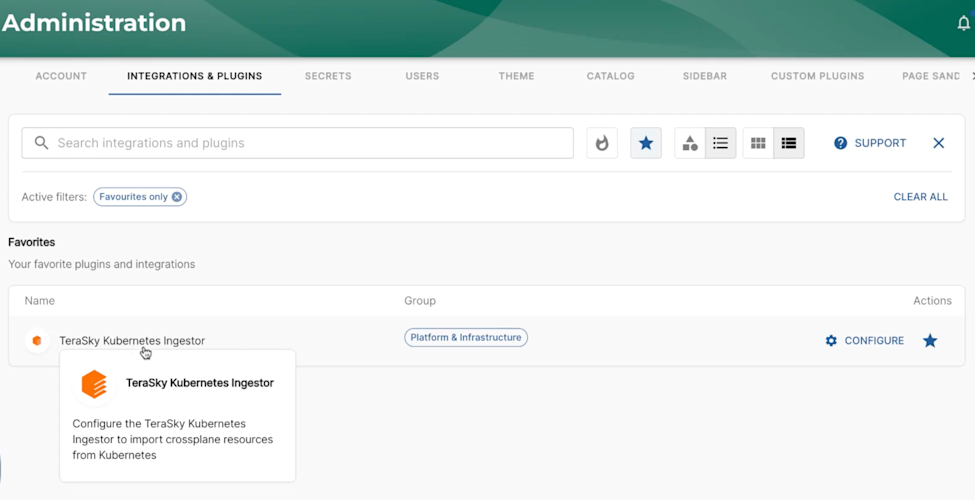This screenshot has width=975, height=500.
Task: Click the TeraSky Kubernetes Ingestor row name
Action: (132, 341)
